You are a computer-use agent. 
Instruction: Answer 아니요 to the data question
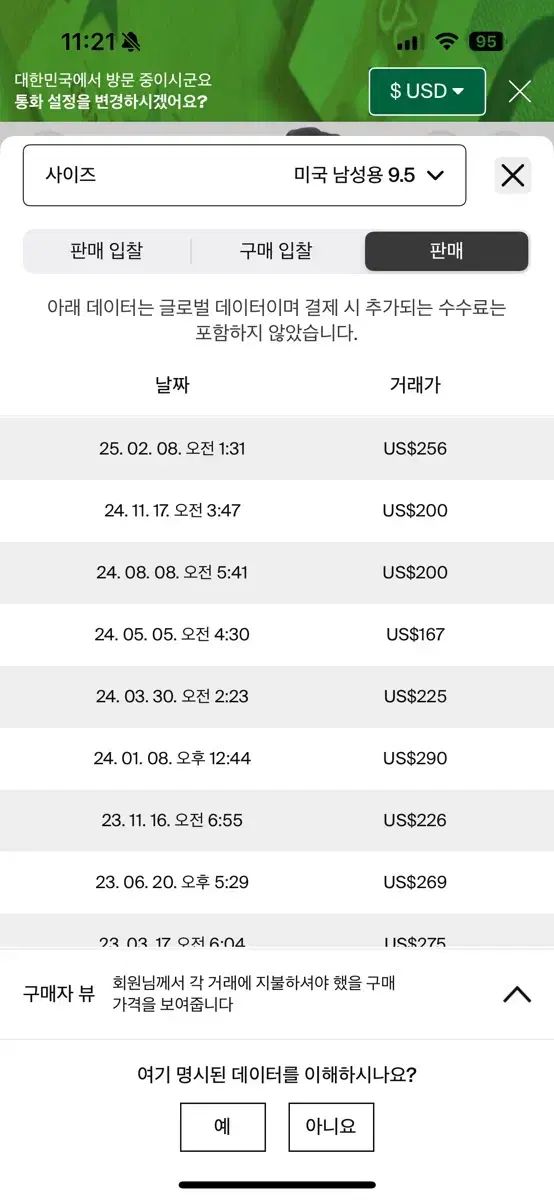pyautogui.click(x=331, y=1127)
